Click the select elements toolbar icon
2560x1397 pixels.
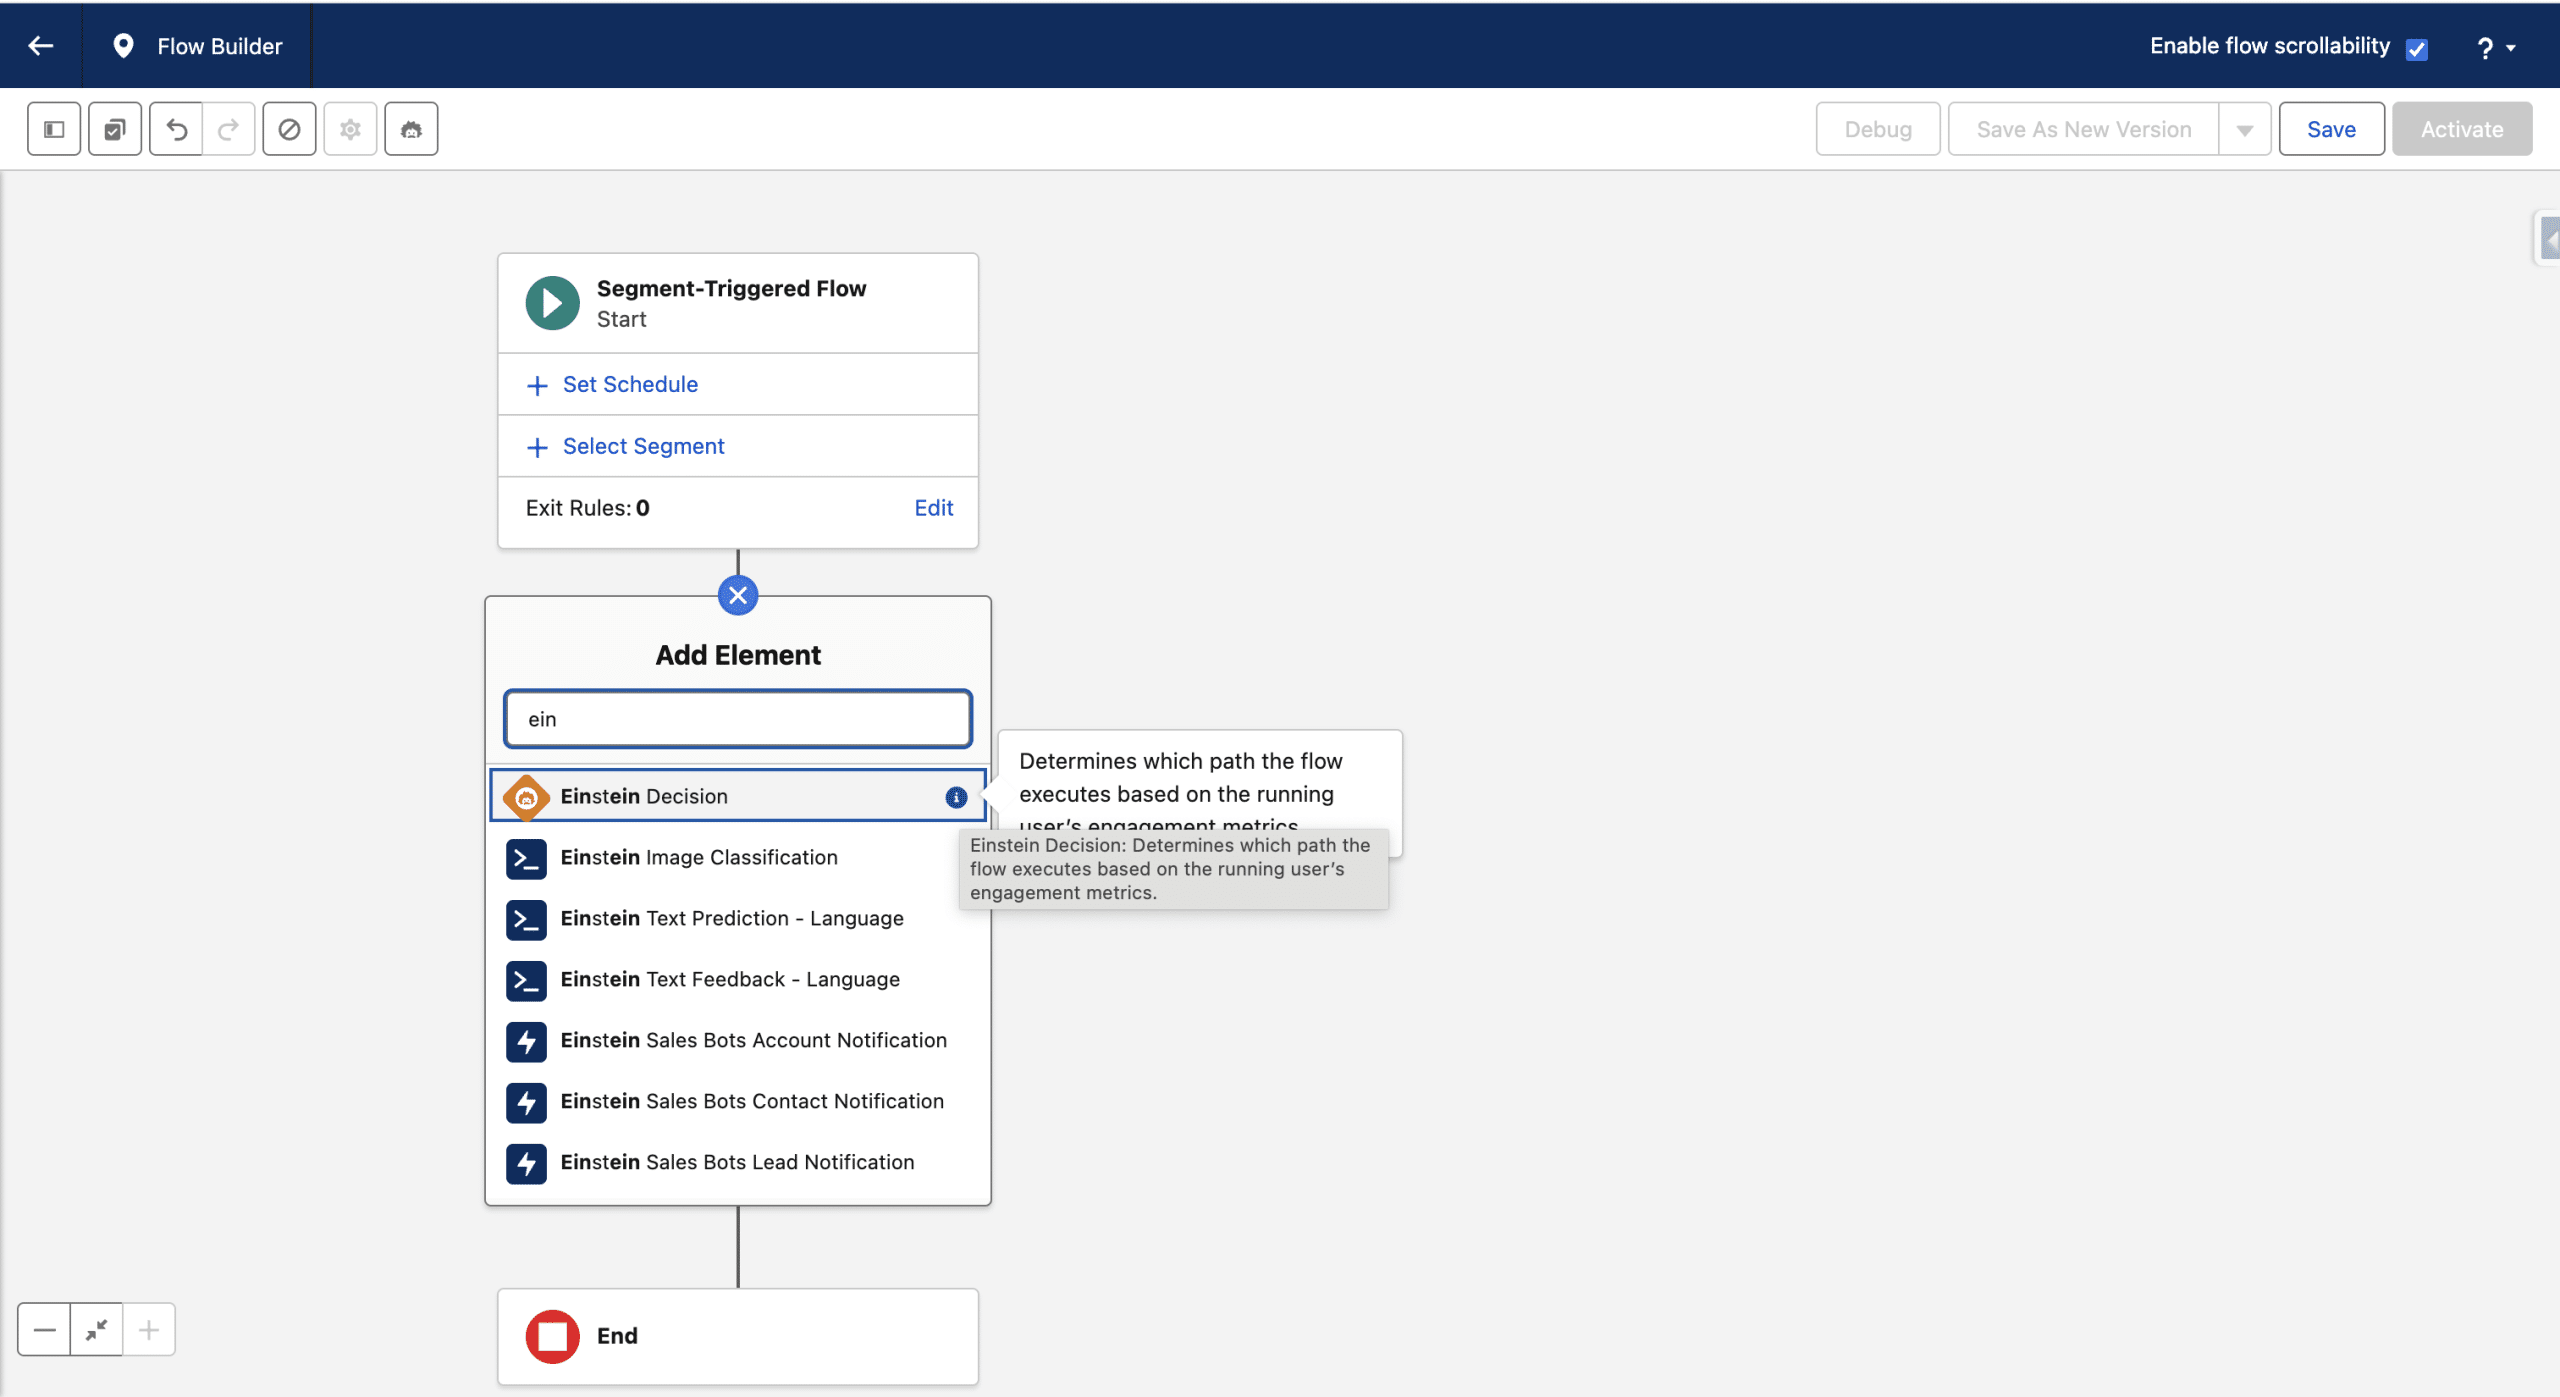pyautogui.click(x=115, y=129)
